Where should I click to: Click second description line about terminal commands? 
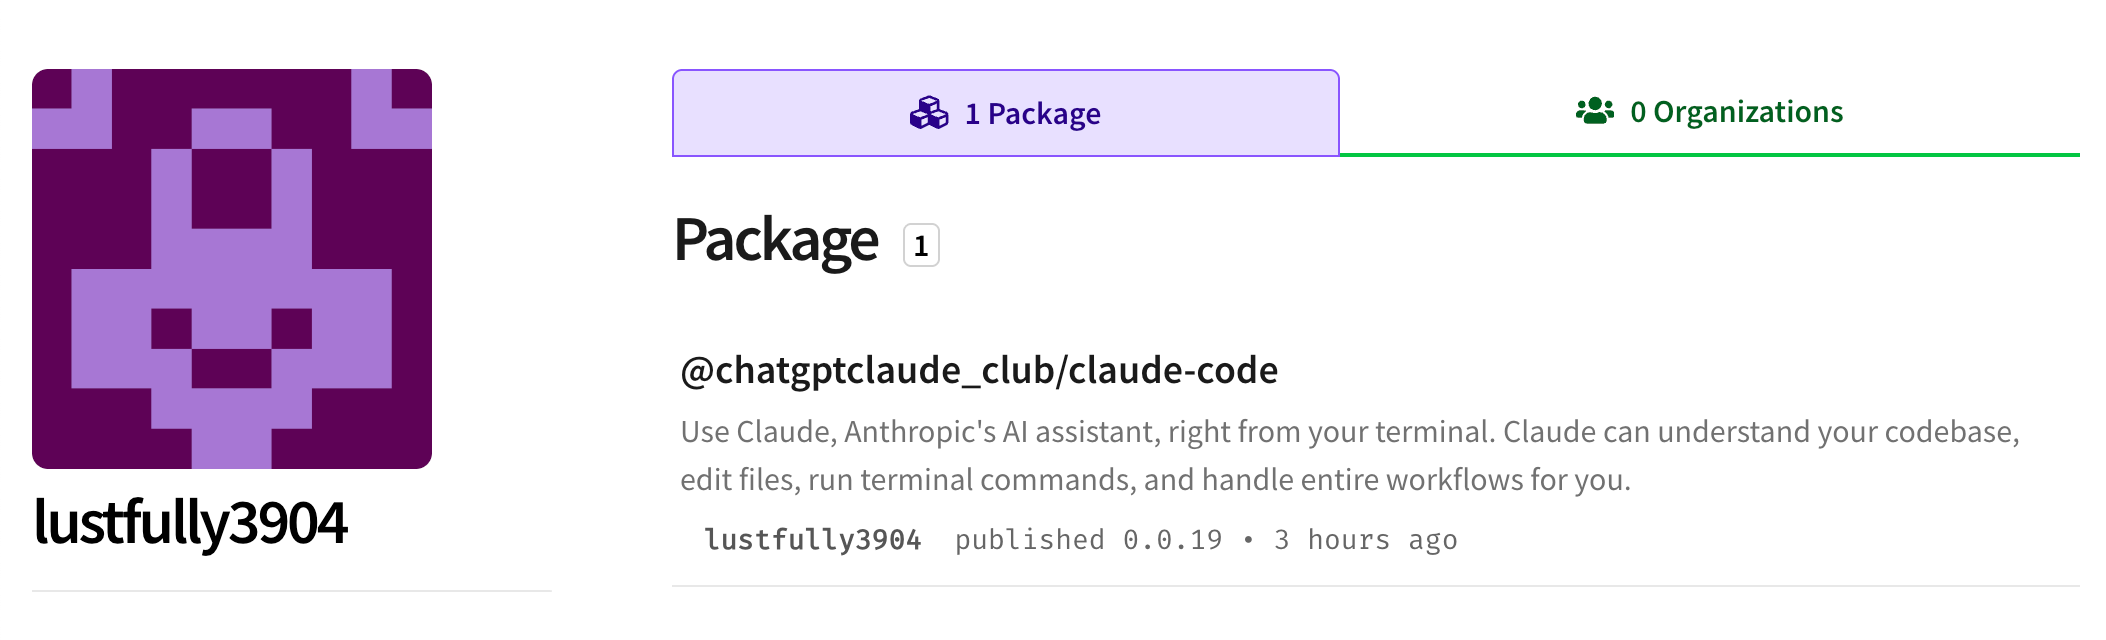(1155, 480)
